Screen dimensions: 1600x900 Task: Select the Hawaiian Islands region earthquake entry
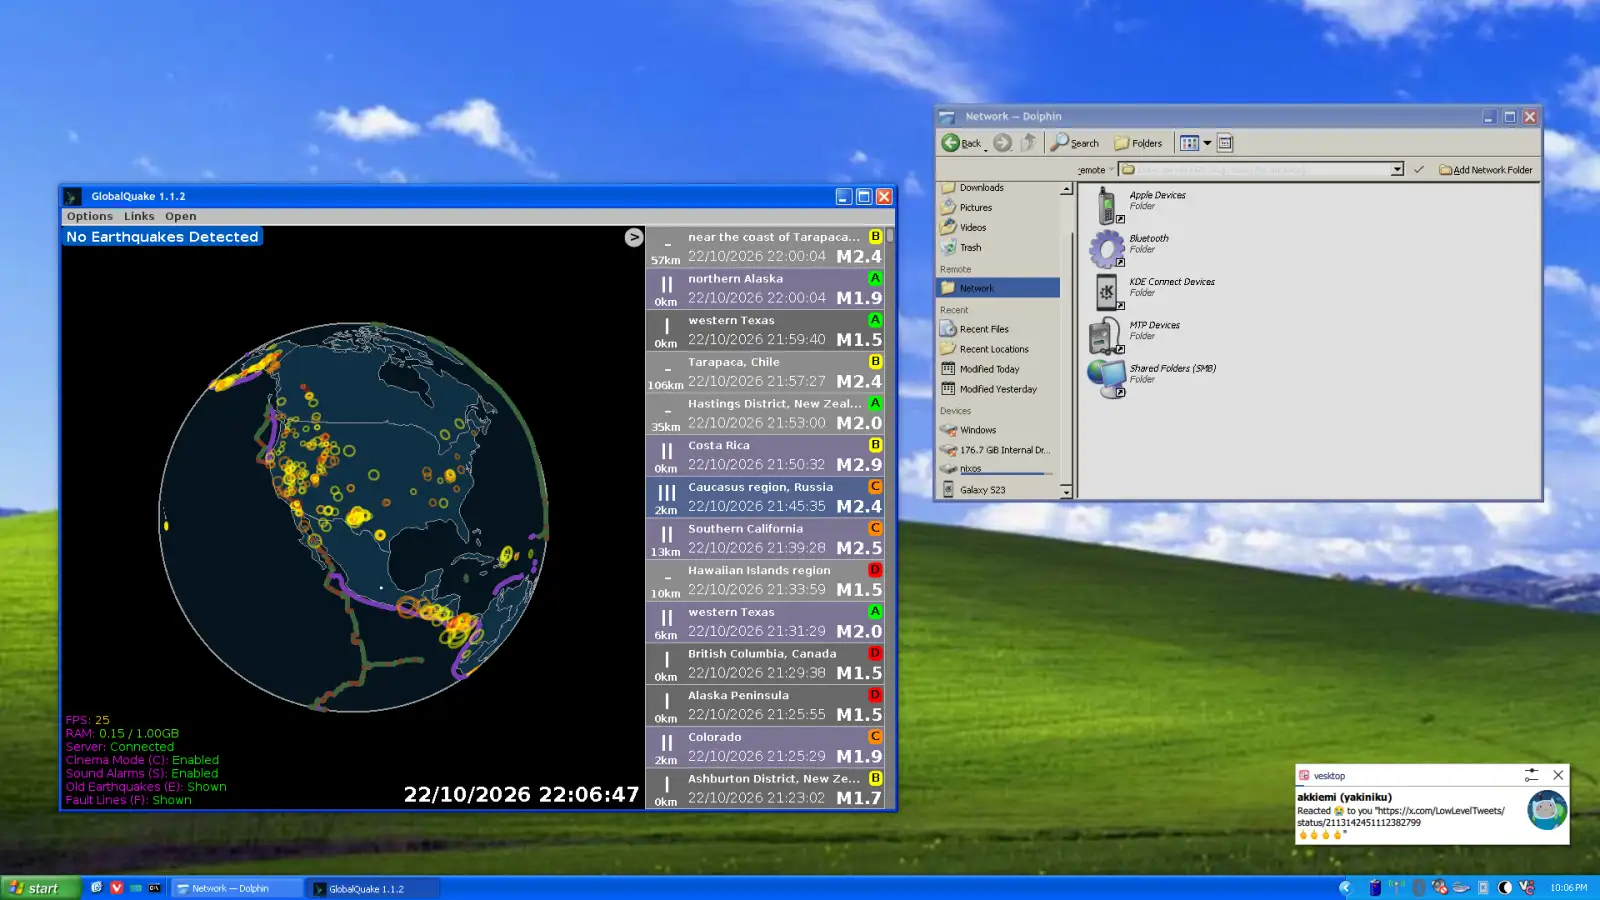pos(765,580)
